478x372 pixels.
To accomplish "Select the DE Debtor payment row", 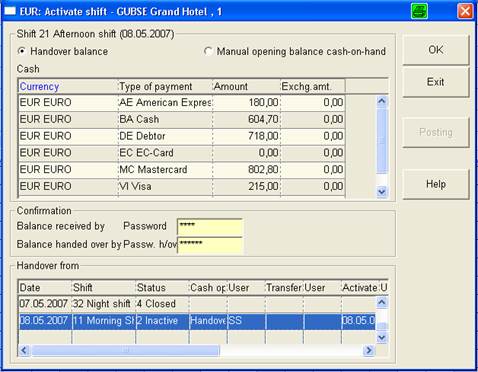I will point(182,136).
